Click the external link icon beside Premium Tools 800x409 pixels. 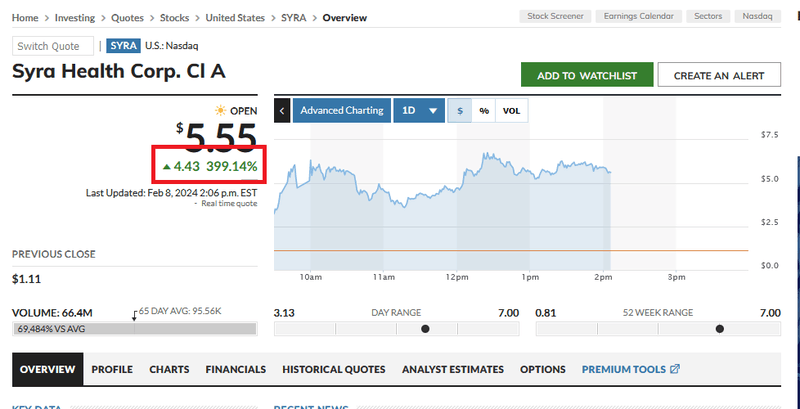(x=675, y=369)
